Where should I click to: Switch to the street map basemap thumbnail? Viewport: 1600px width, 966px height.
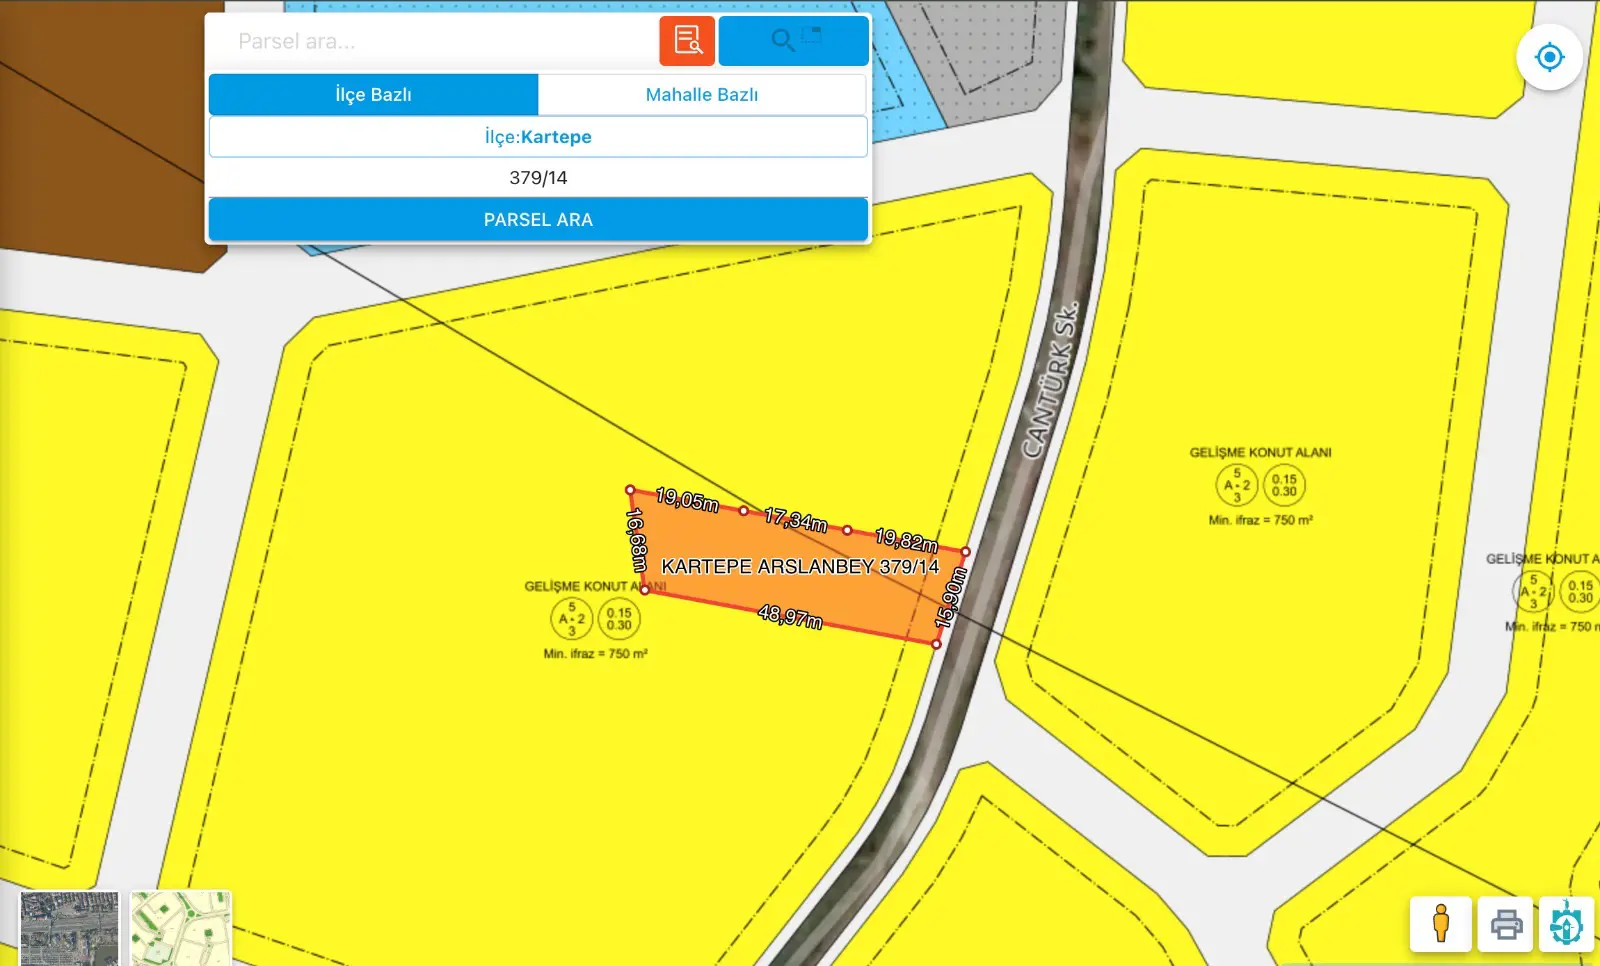[180, 929]
